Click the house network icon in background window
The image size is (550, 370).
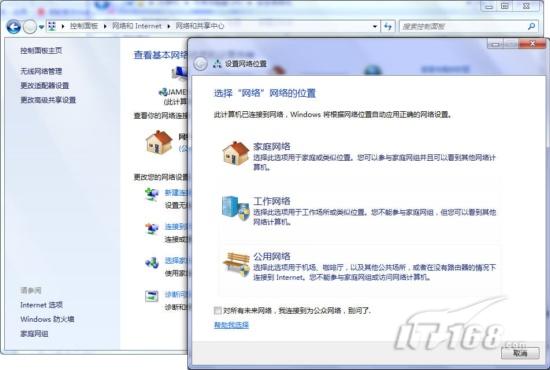[159, 142]
